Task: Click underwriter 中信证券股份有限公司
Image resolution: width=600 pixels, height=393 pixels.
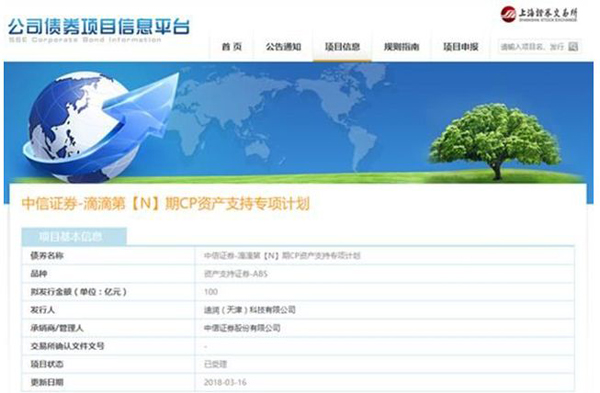Action: (x=242, y=328)
